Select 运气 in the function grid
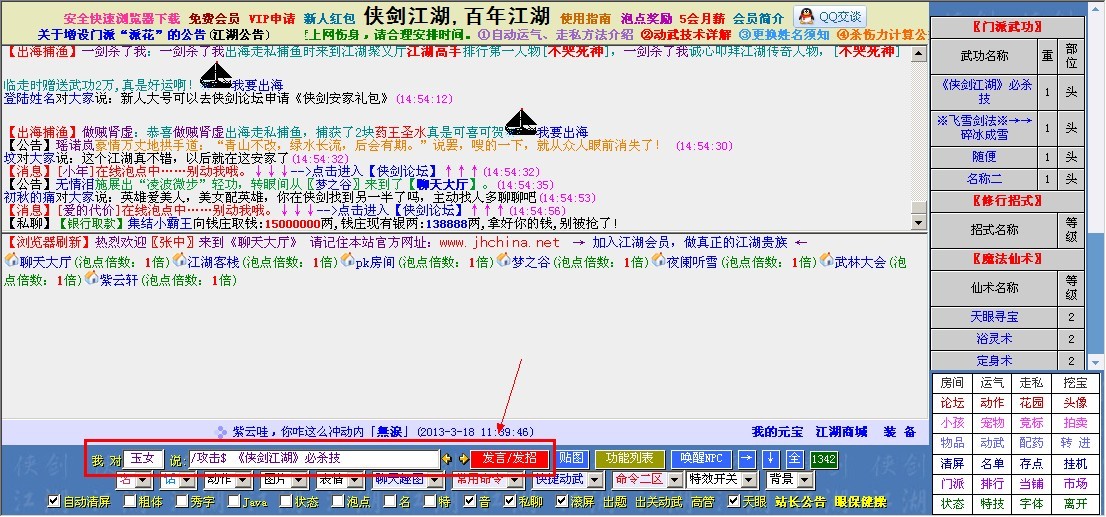The image size is (1106, 517). pos(992,383)
